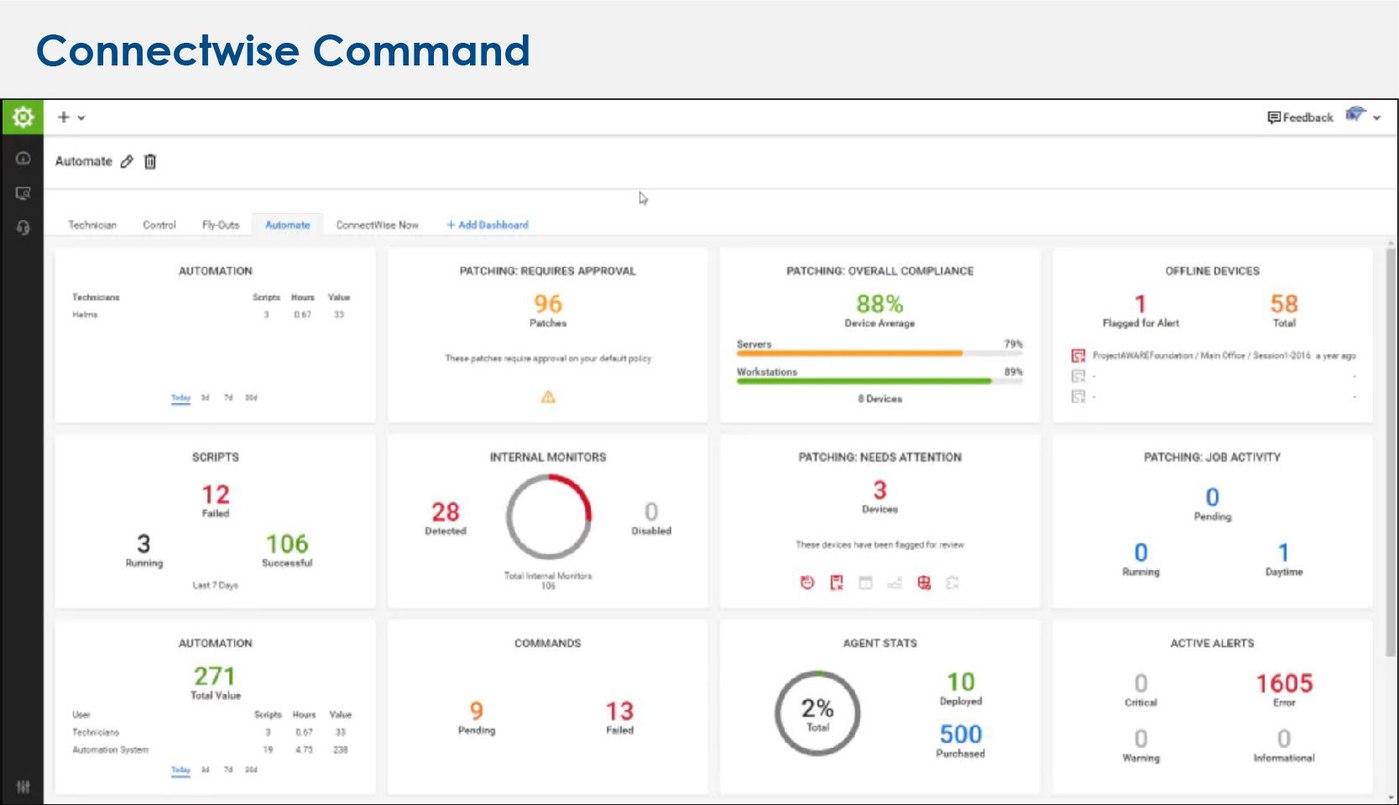1399x805 pixels.
Task: Select 30d in Automation card listing Helms
Action: pyautogui.click(x=251, y=398)
